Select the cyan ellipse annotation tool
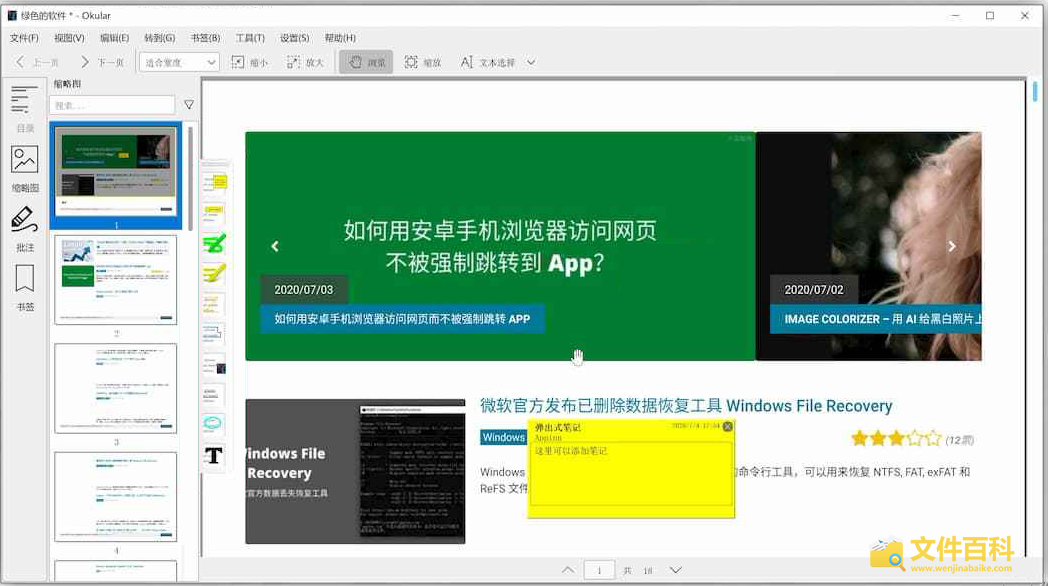Image resolution: width=1048 pixels, height=586 pixels. coord(214,424)
